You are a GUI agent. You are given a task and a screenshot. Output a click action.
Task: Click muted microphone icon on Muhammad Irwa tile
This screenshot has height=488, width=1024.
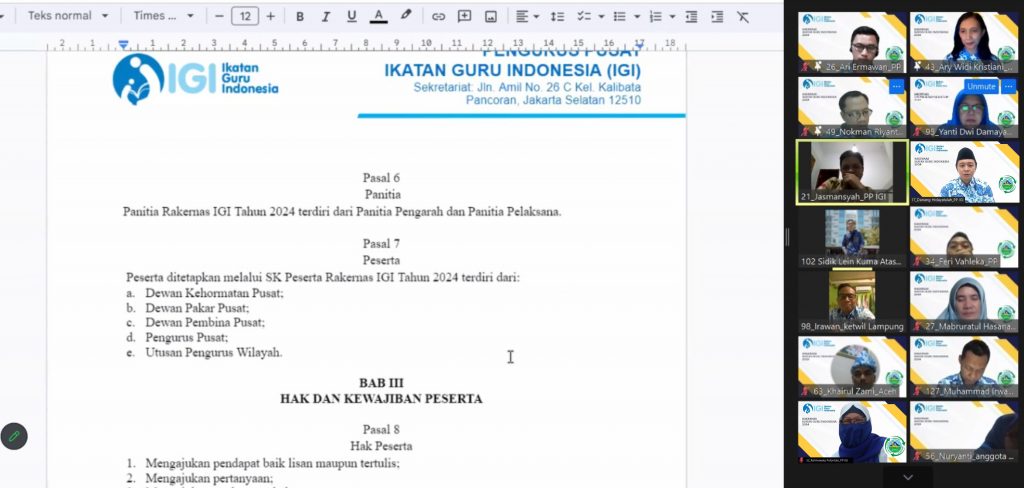tap(918, 391)
